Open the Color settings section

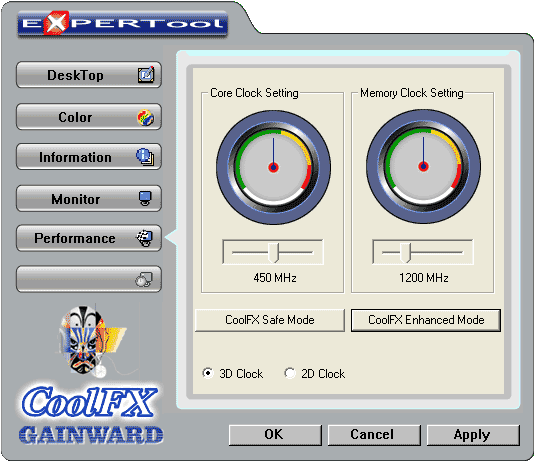89,117
